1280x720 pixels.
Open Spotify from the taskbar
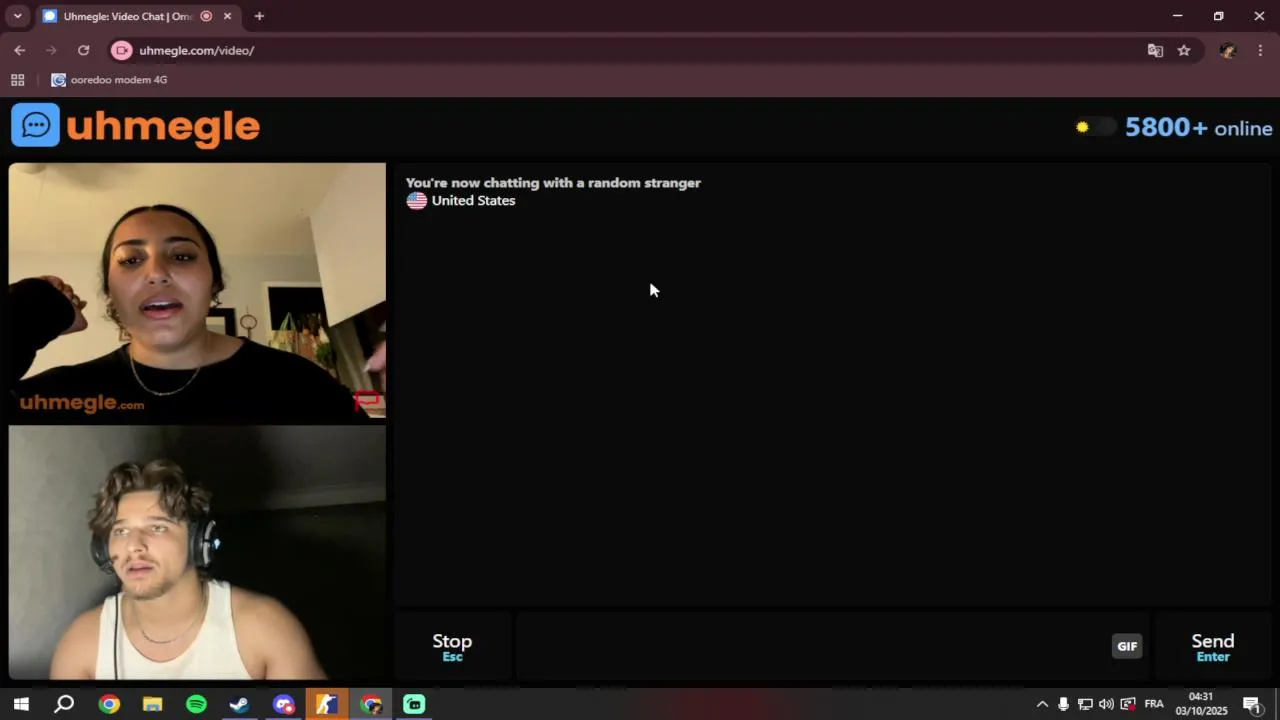(196, 704)
